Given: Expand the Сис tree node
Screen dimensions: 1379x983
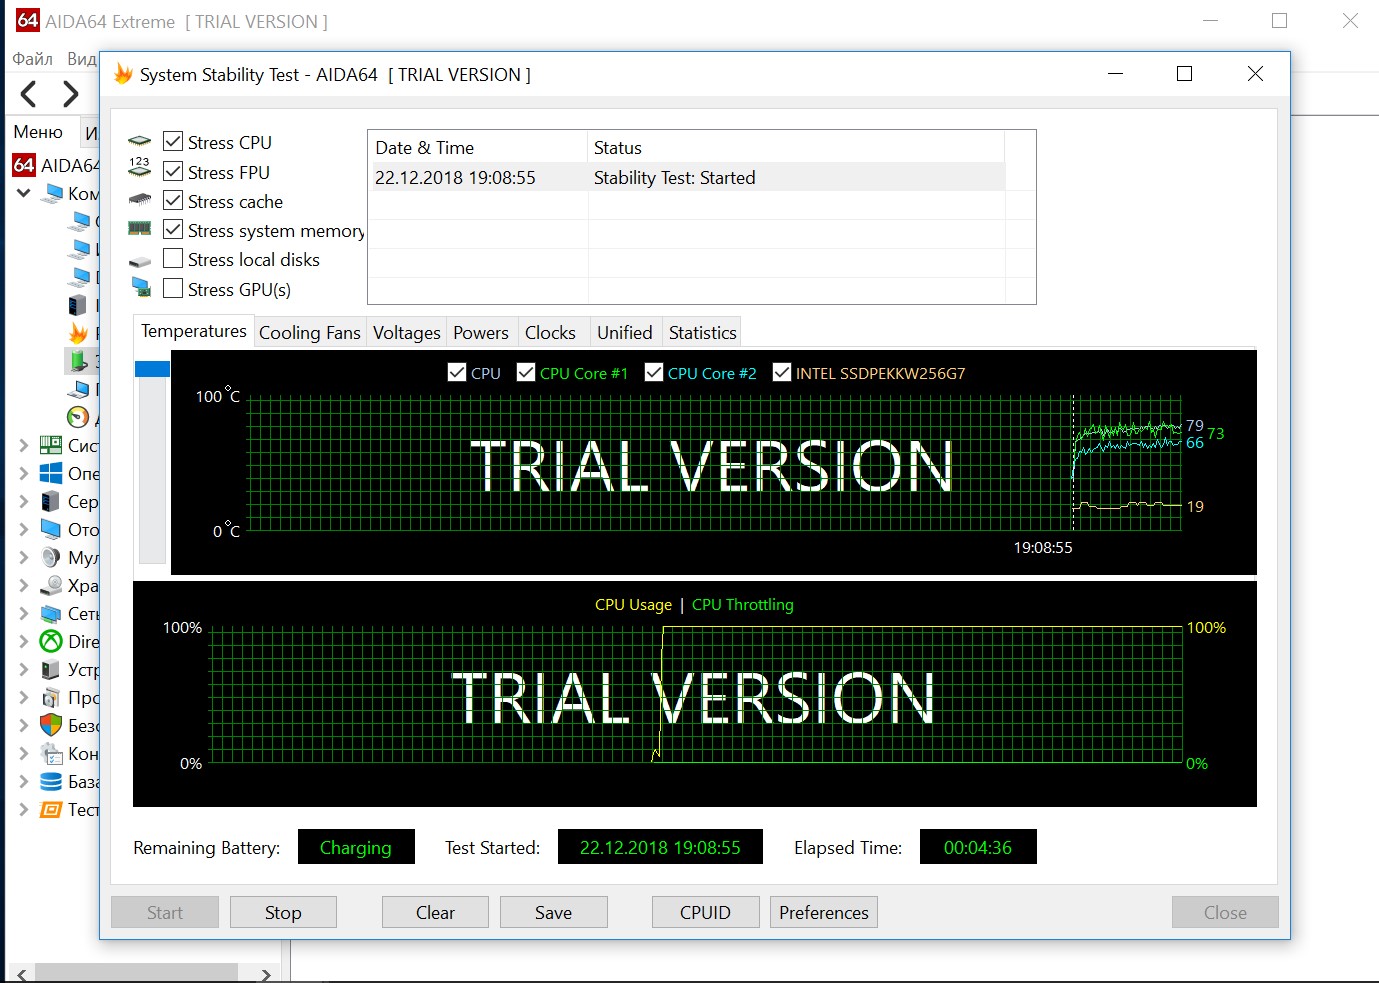Looking at the screenshot, I should 23,445.
